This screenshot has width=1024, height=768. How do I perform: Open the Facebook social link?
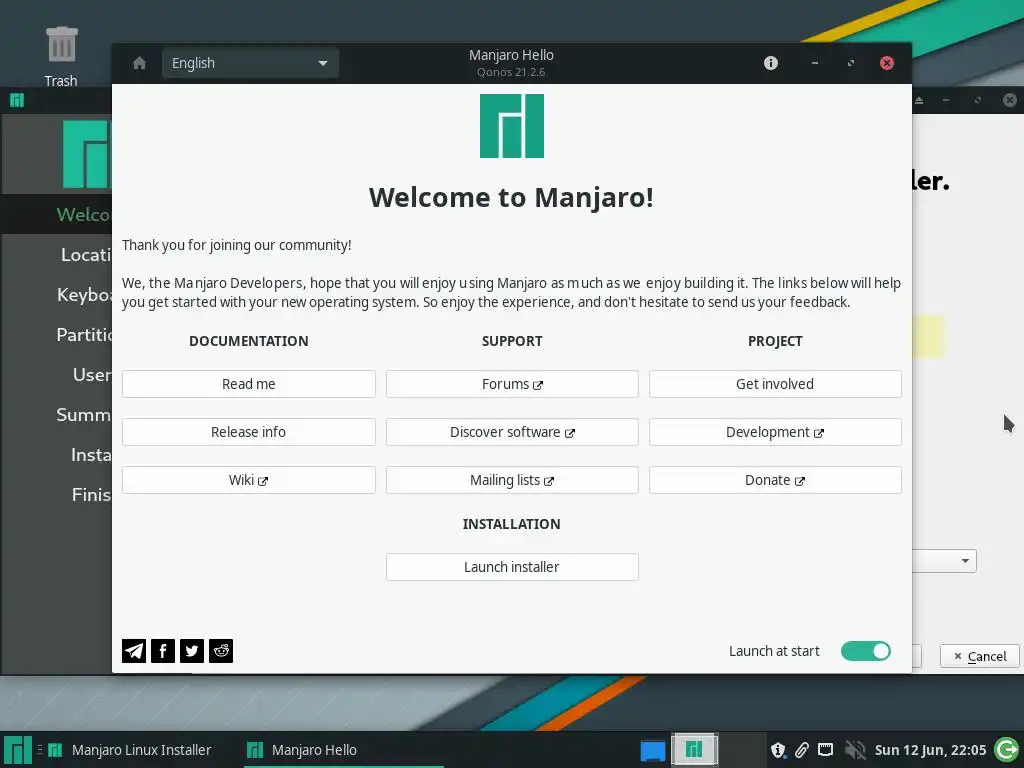tap(163, 650)
